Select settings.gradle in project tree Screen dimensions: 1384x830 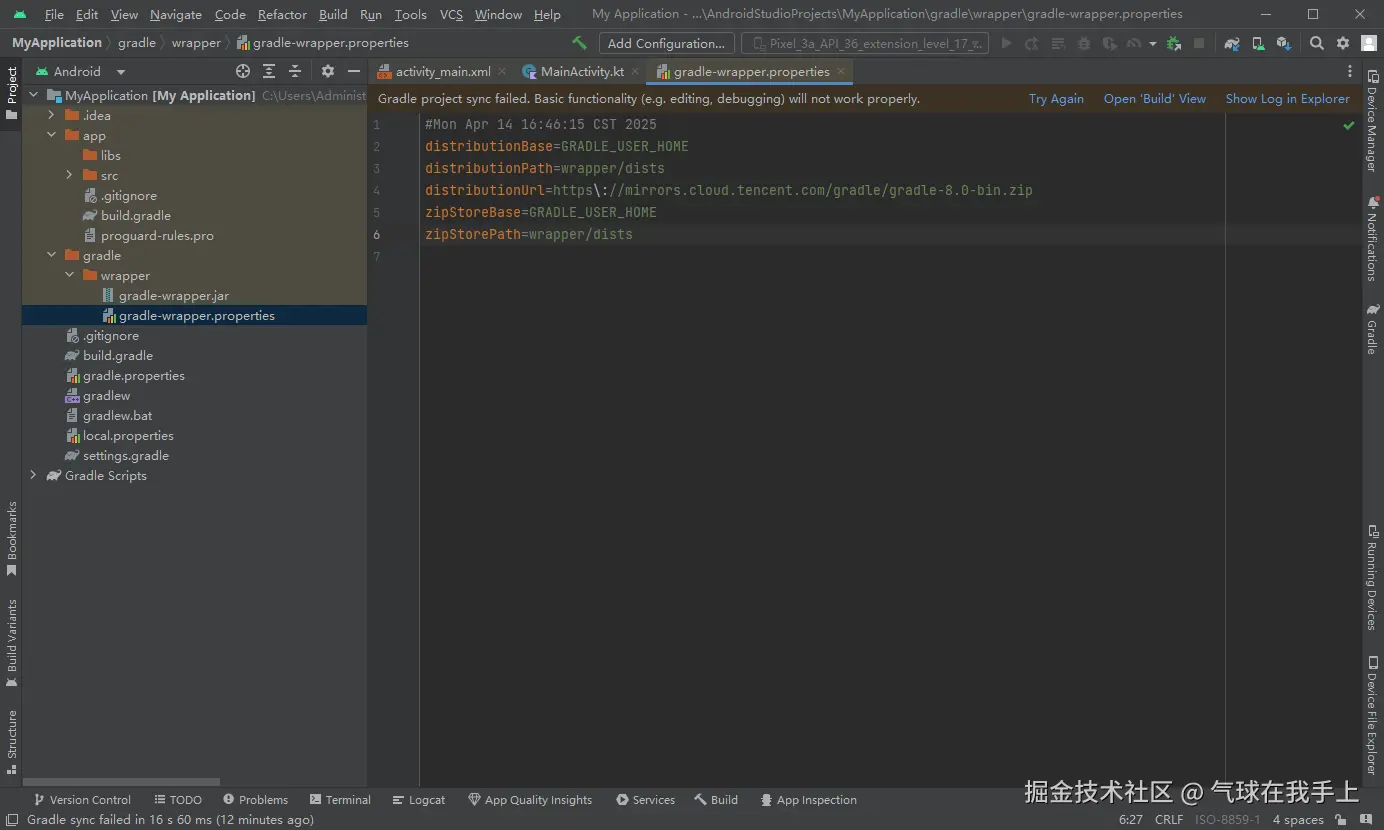[125, 455]
